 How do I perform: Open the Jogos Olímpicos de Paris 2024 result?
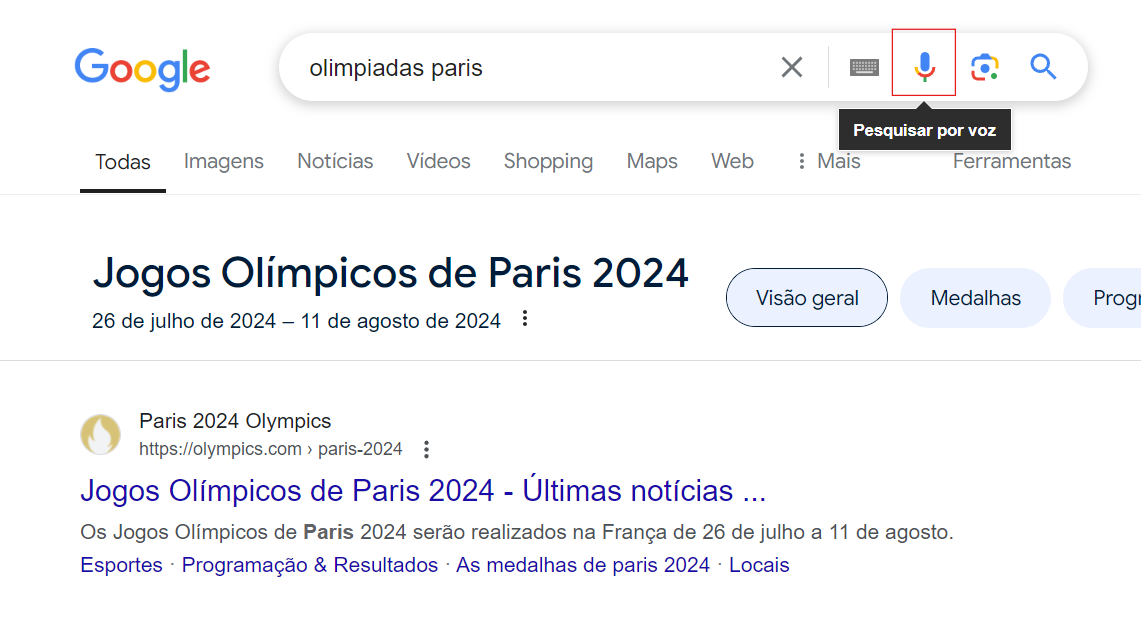pyautogui.click(x=423, y=490)
